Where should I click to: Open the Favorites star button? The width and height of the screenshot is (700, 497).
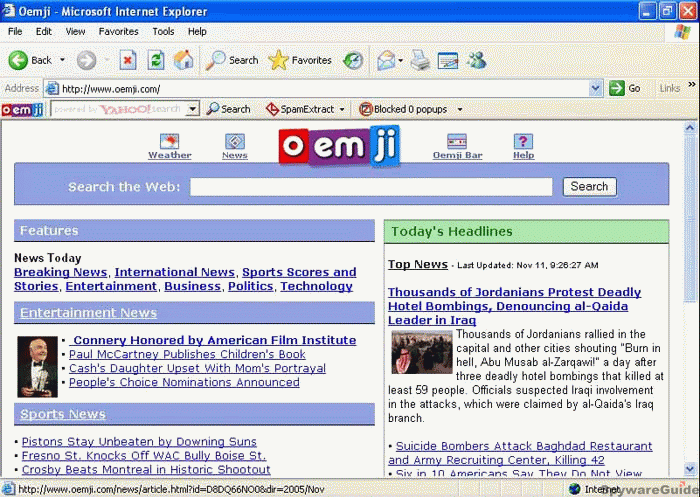click(x=300, y=60)
